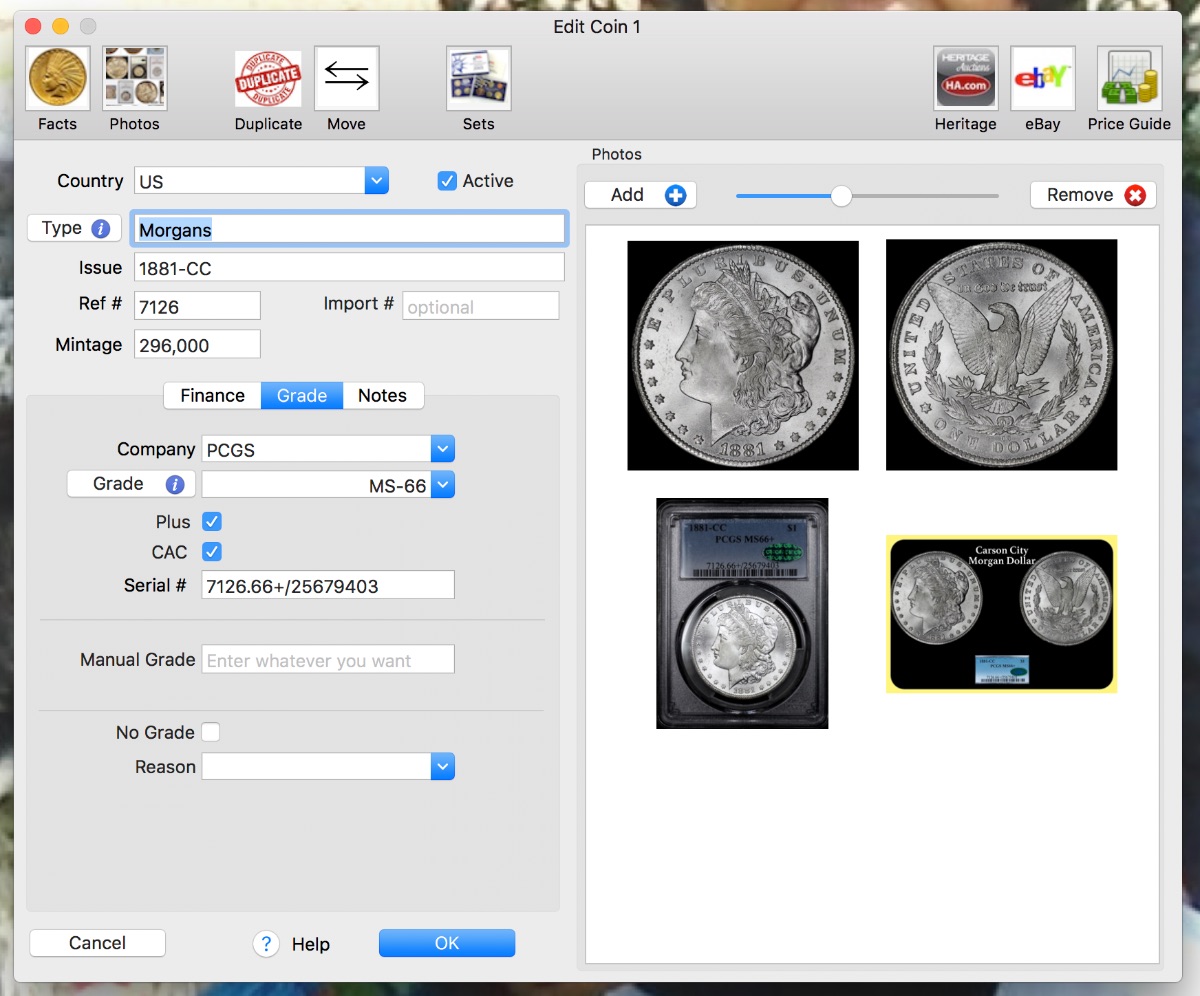1200x996 pixels.
Task: Uncheck the Active checkbox
Action: [x=447, y=181]
